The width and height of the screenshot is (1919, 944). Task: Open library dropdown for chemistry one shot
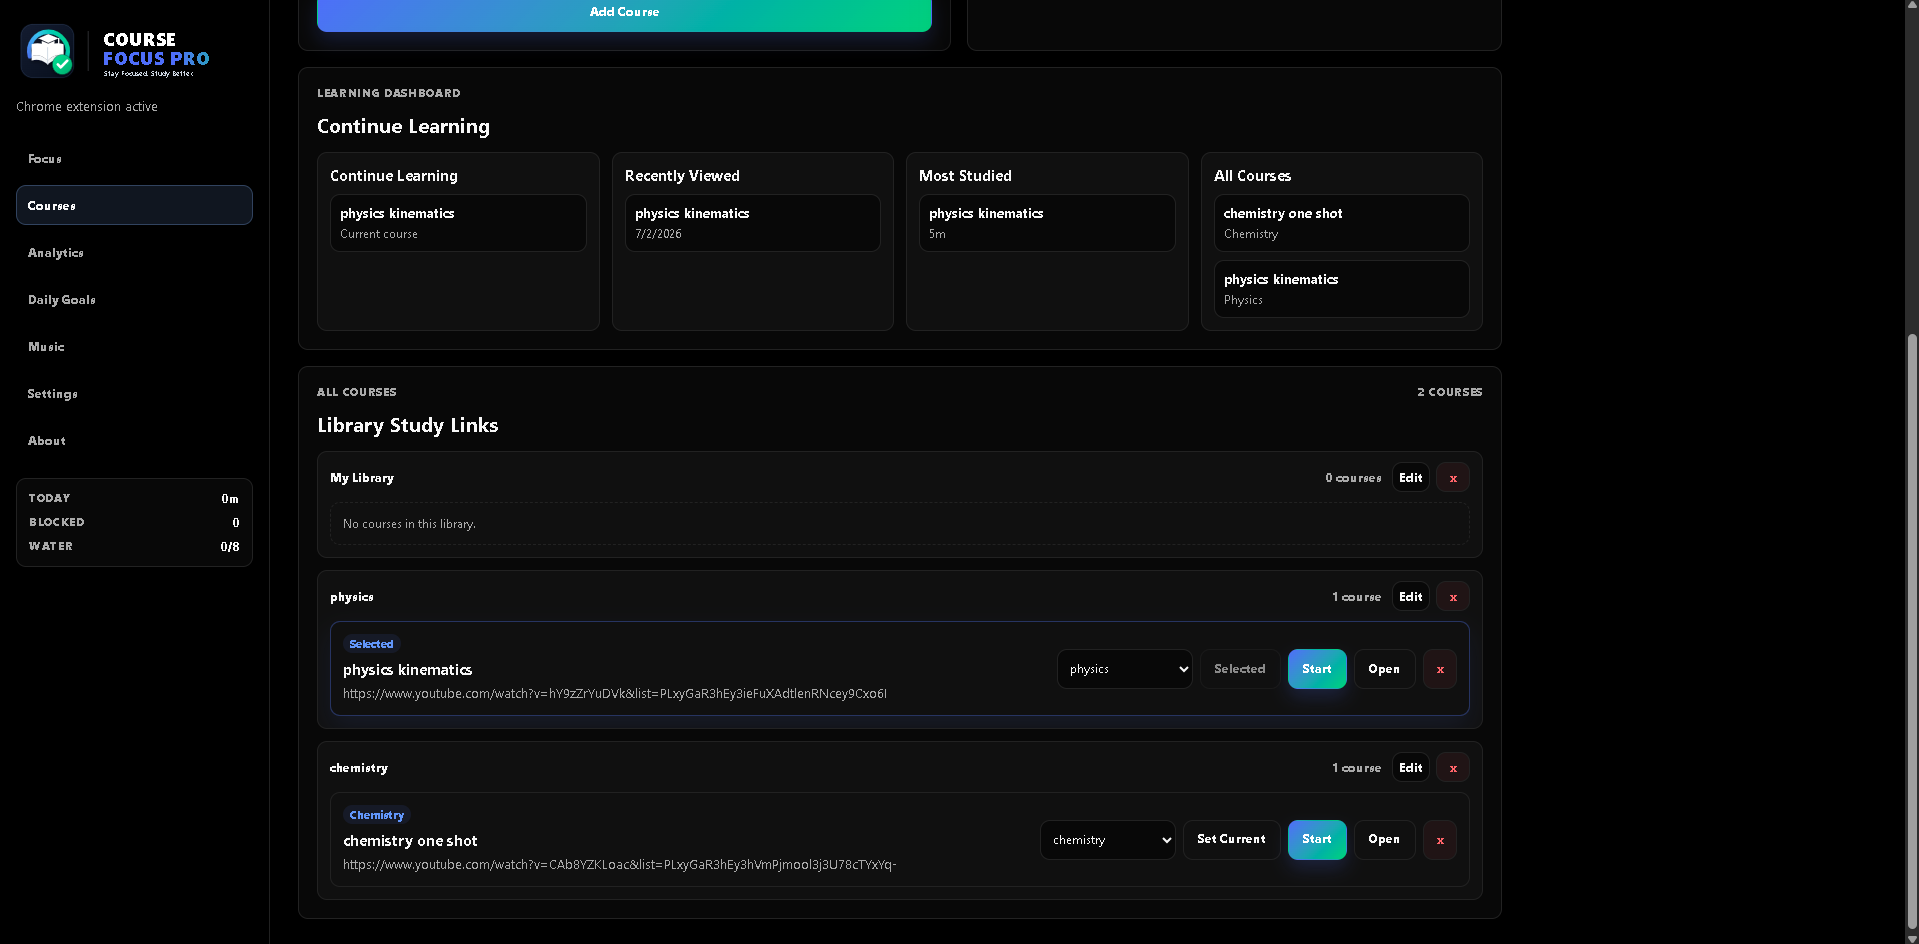click(1108, 840)
